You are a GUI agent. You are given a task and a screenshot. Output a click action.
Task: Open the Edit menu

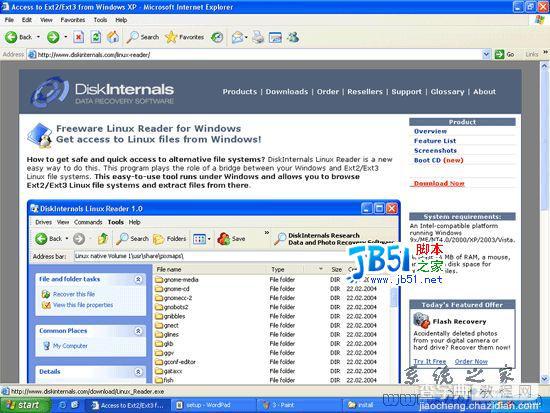pos(27,20)
